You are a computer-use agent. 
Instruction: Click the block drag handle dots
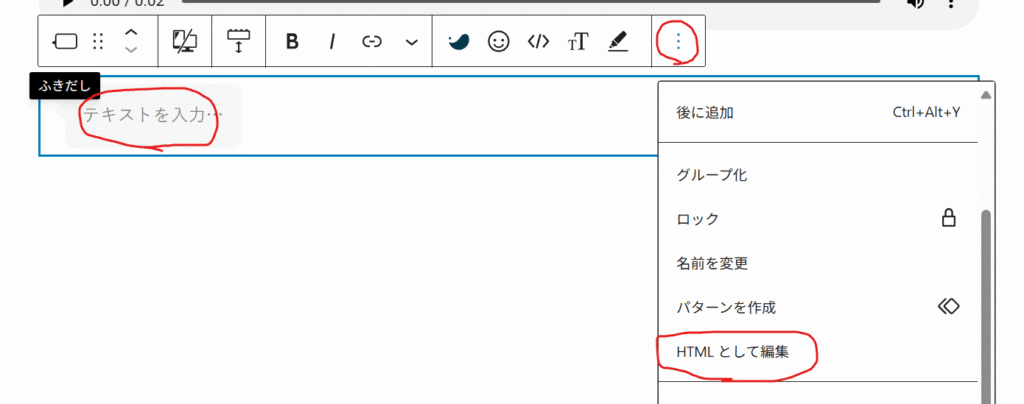[x=98, y=41]
